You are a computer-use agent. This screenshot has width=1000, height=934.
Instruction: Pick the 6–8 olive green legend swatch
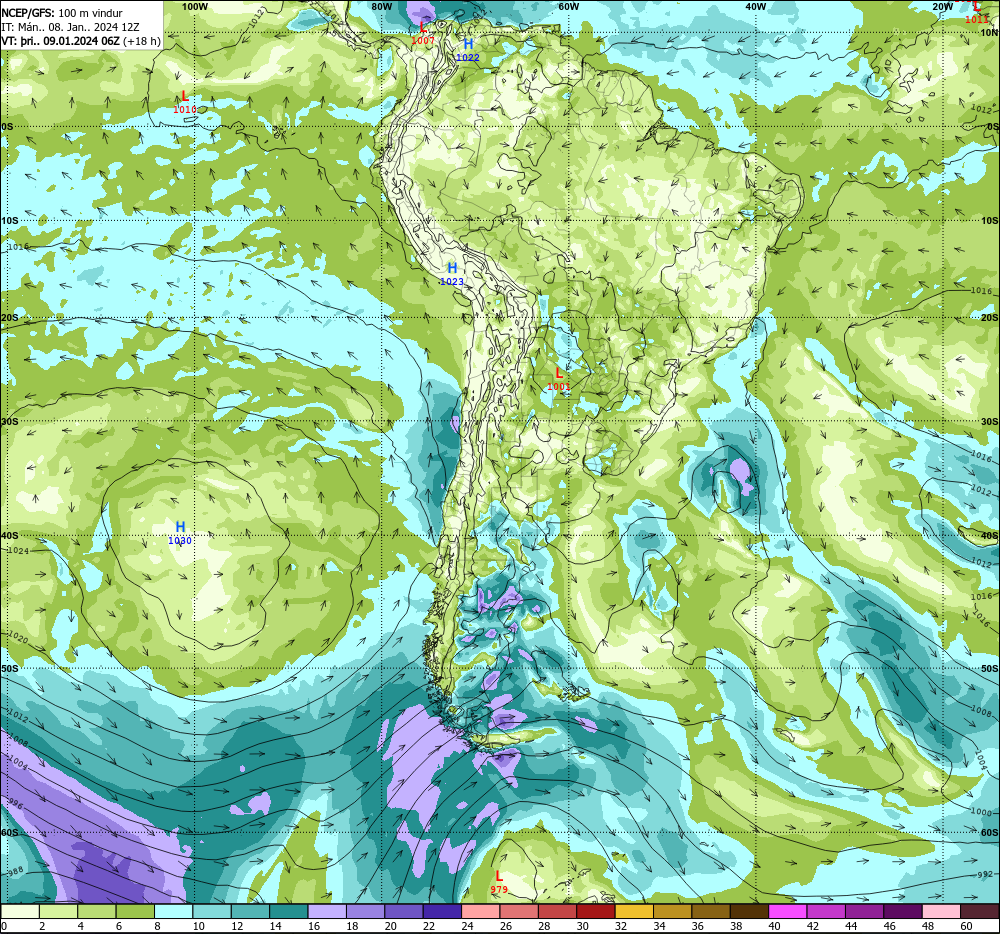(135, 912)
